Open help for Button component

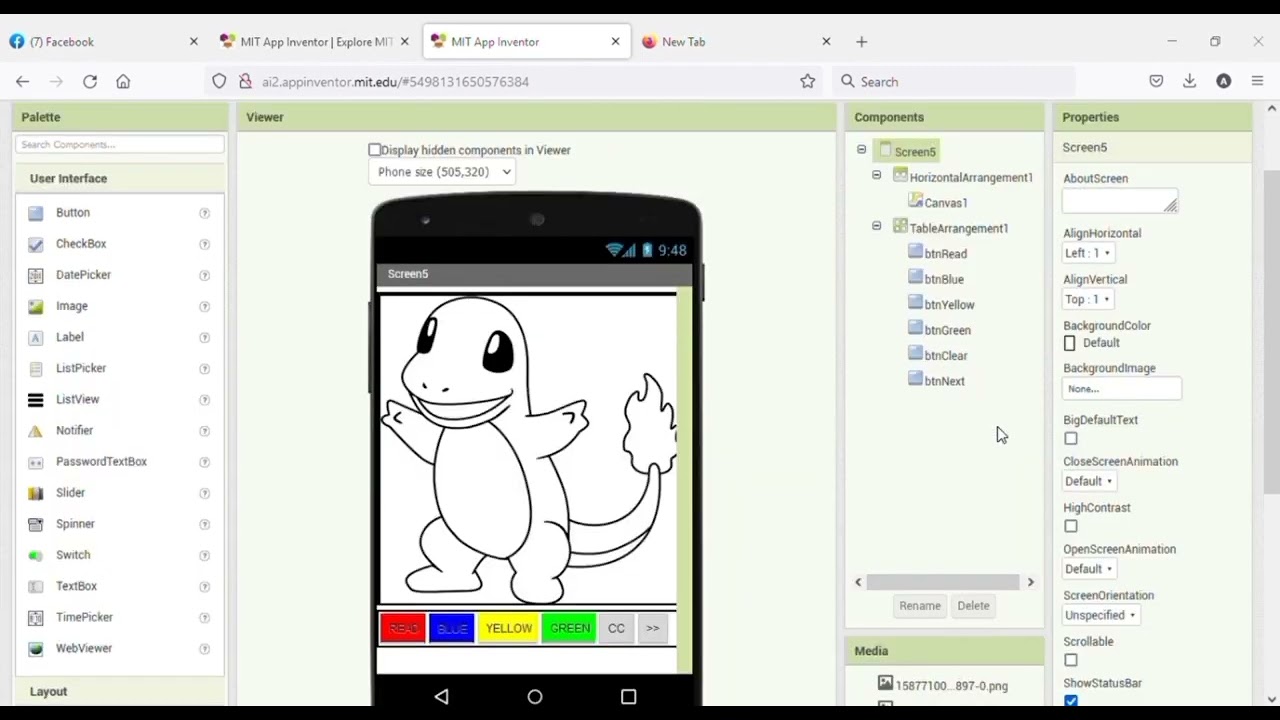[204, 213]
